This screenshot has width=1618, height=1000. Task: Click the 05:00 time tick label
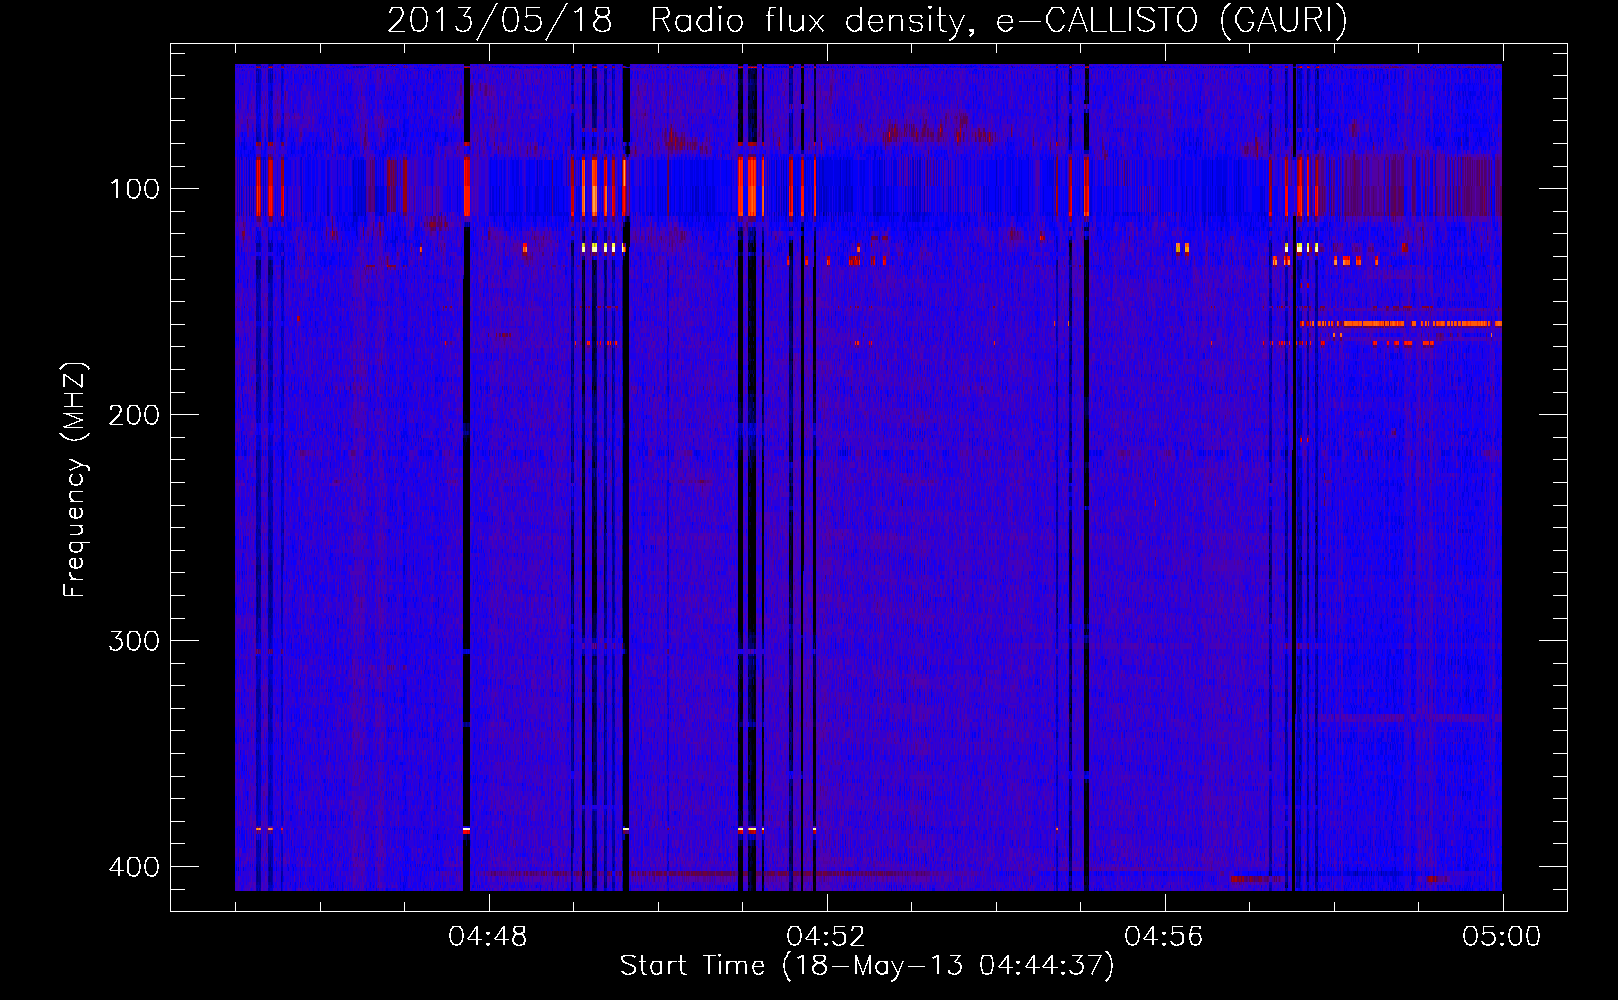(x=1502, y=937)
